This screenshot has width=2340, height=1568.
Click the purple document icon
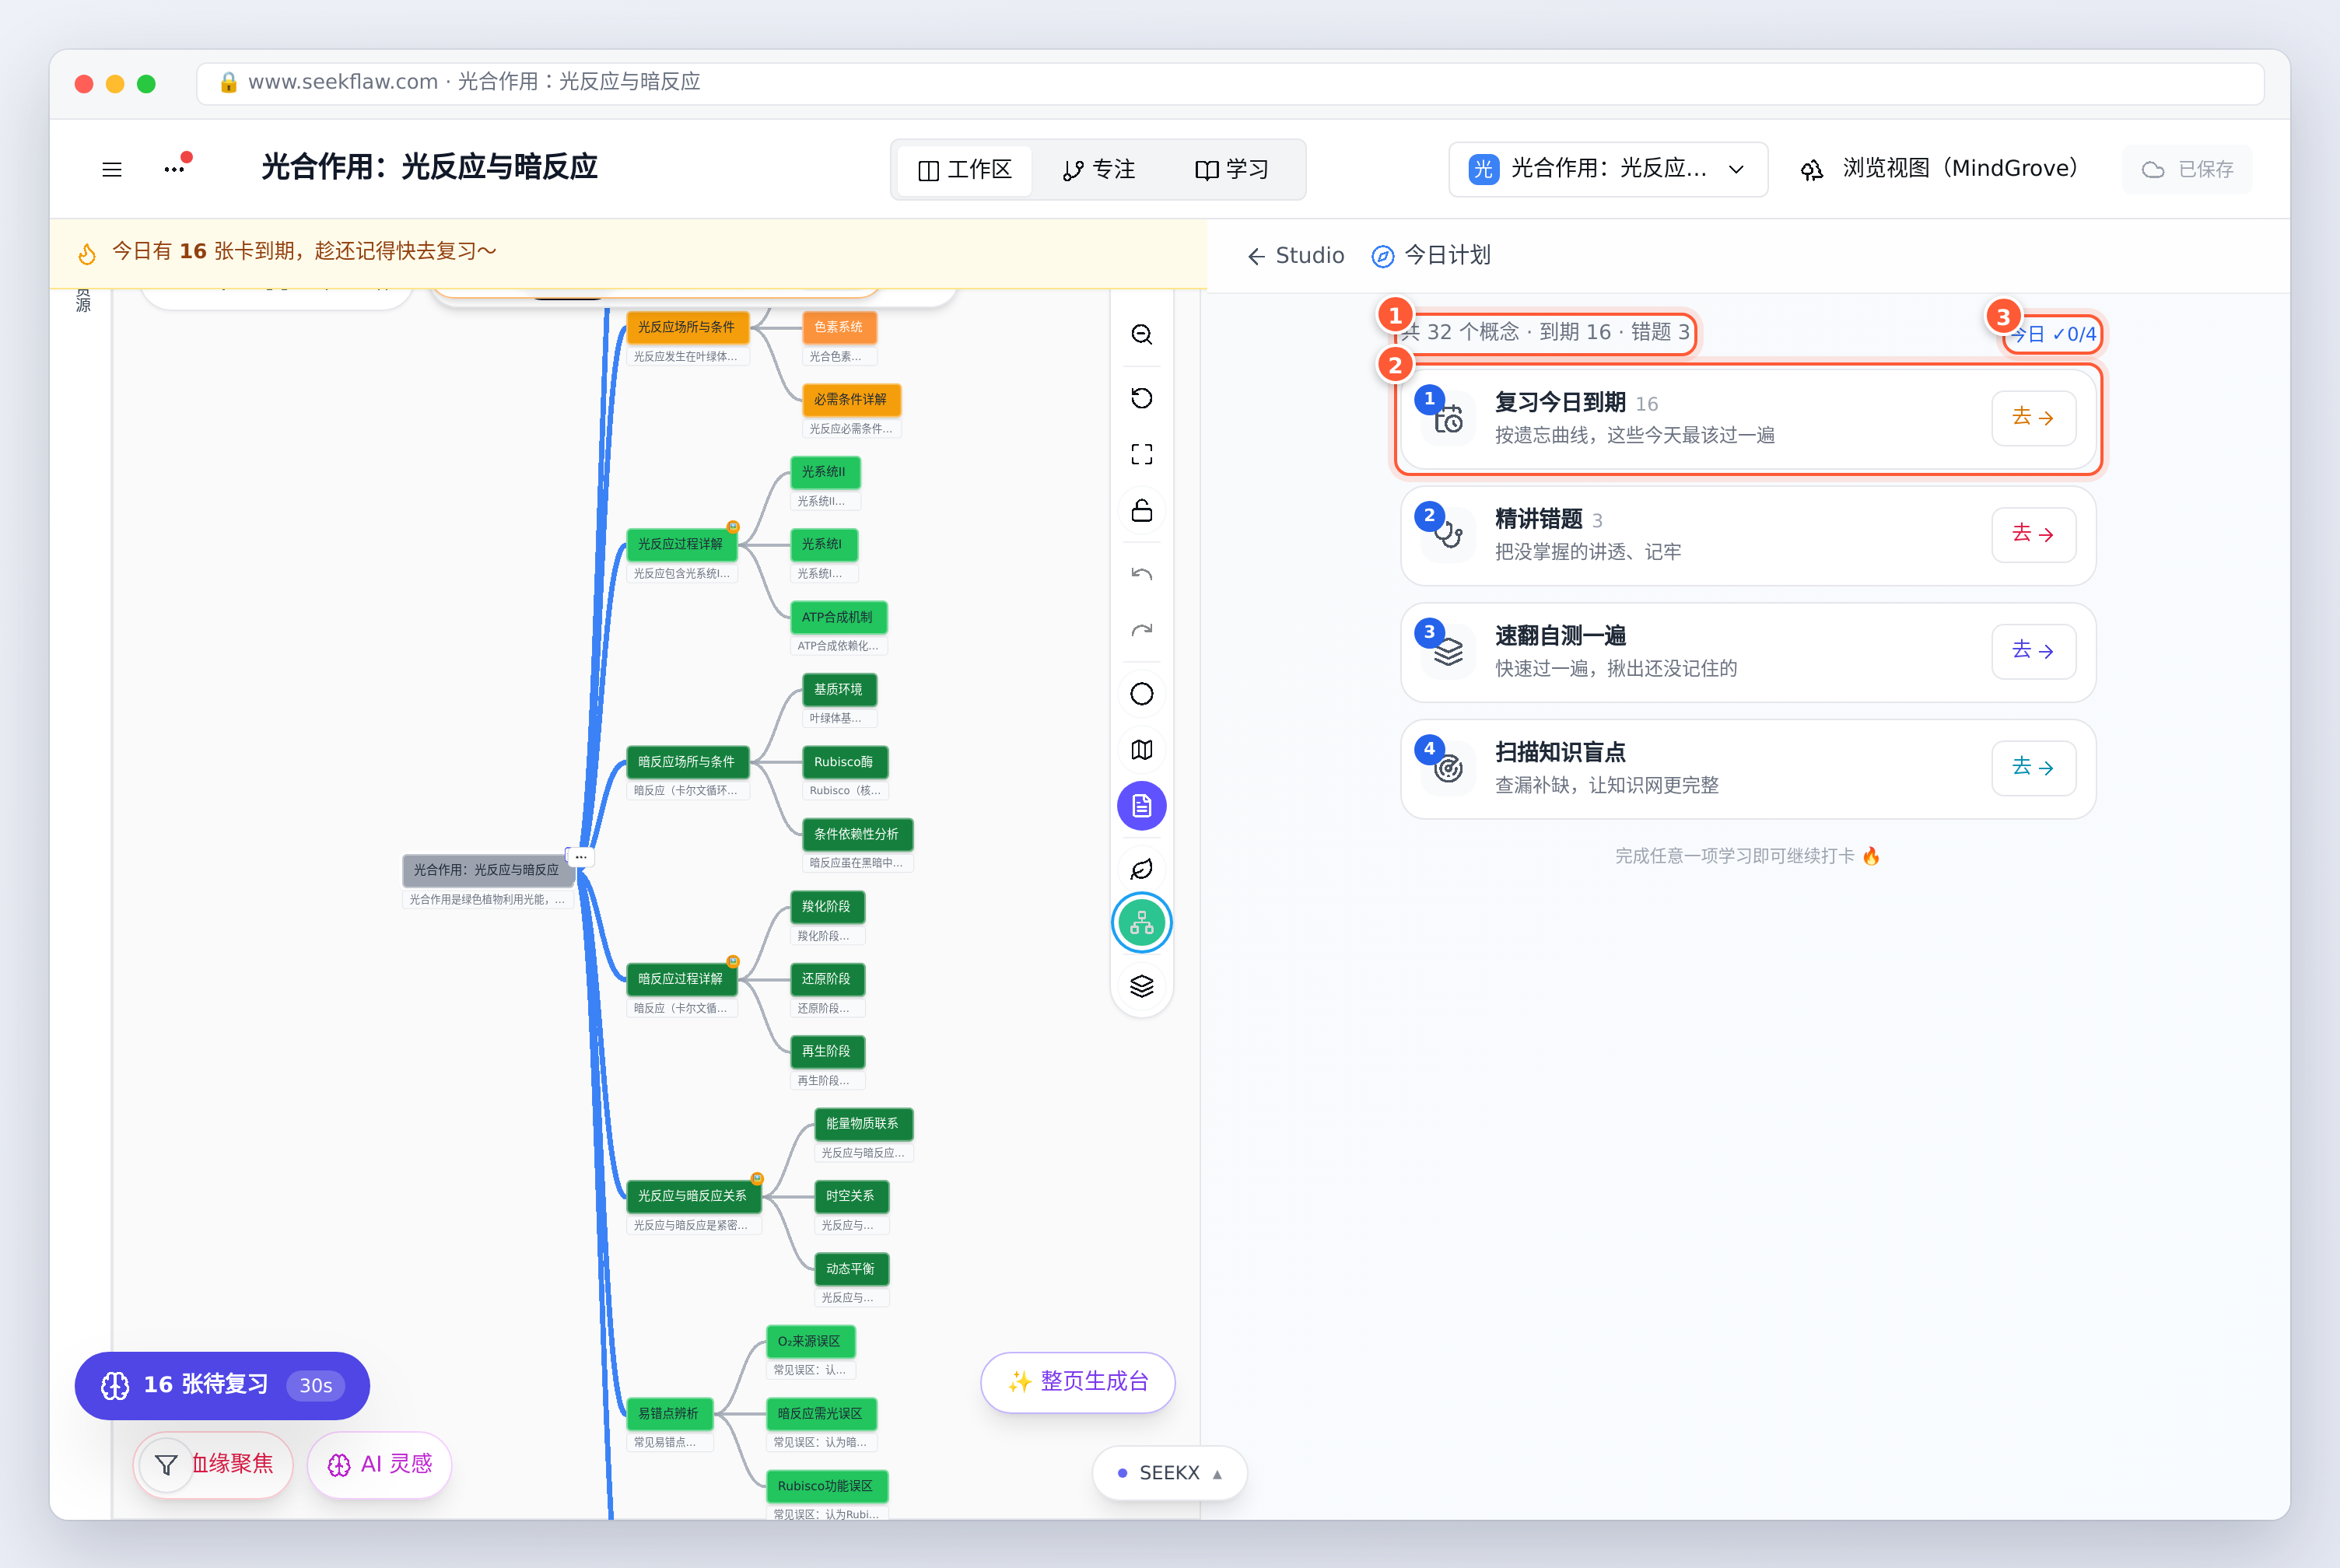pos(1141,806)
